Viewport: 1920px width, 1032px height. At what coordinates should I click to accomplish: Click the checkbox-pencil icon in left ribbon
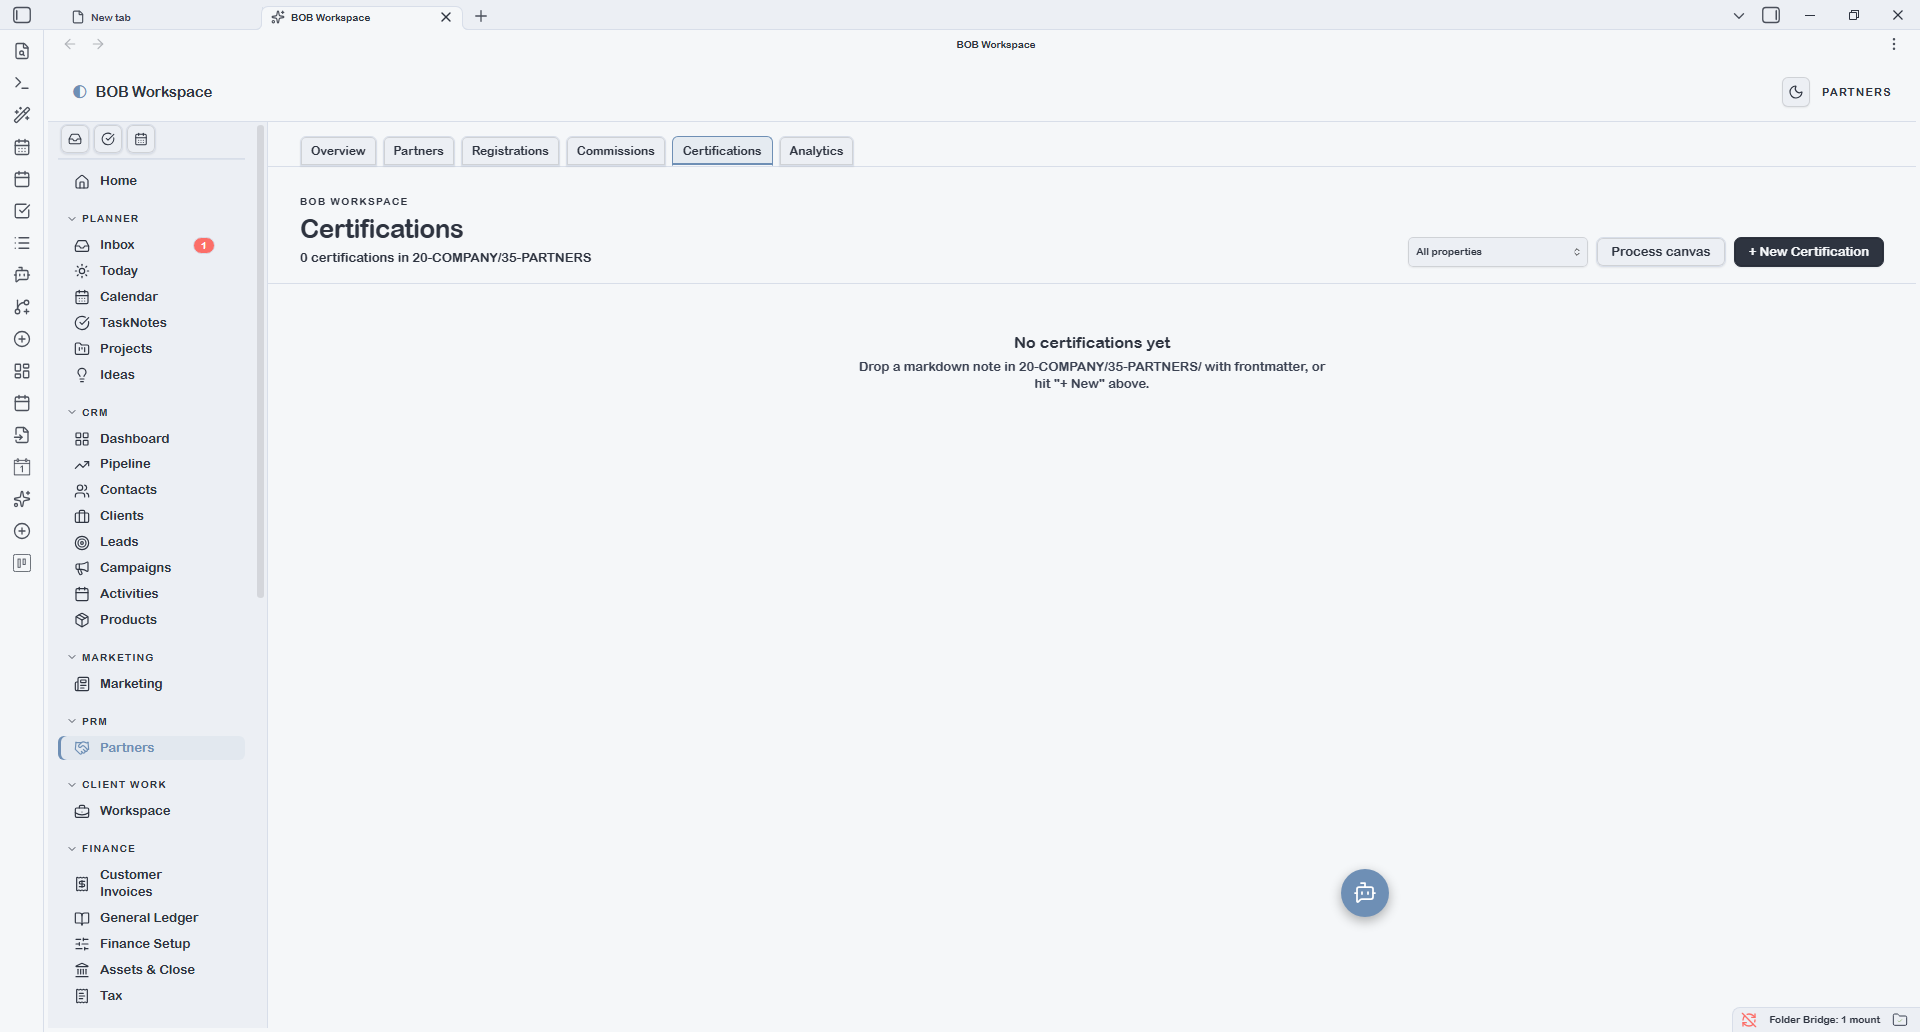pyautogui.click(x=22, y=211)
